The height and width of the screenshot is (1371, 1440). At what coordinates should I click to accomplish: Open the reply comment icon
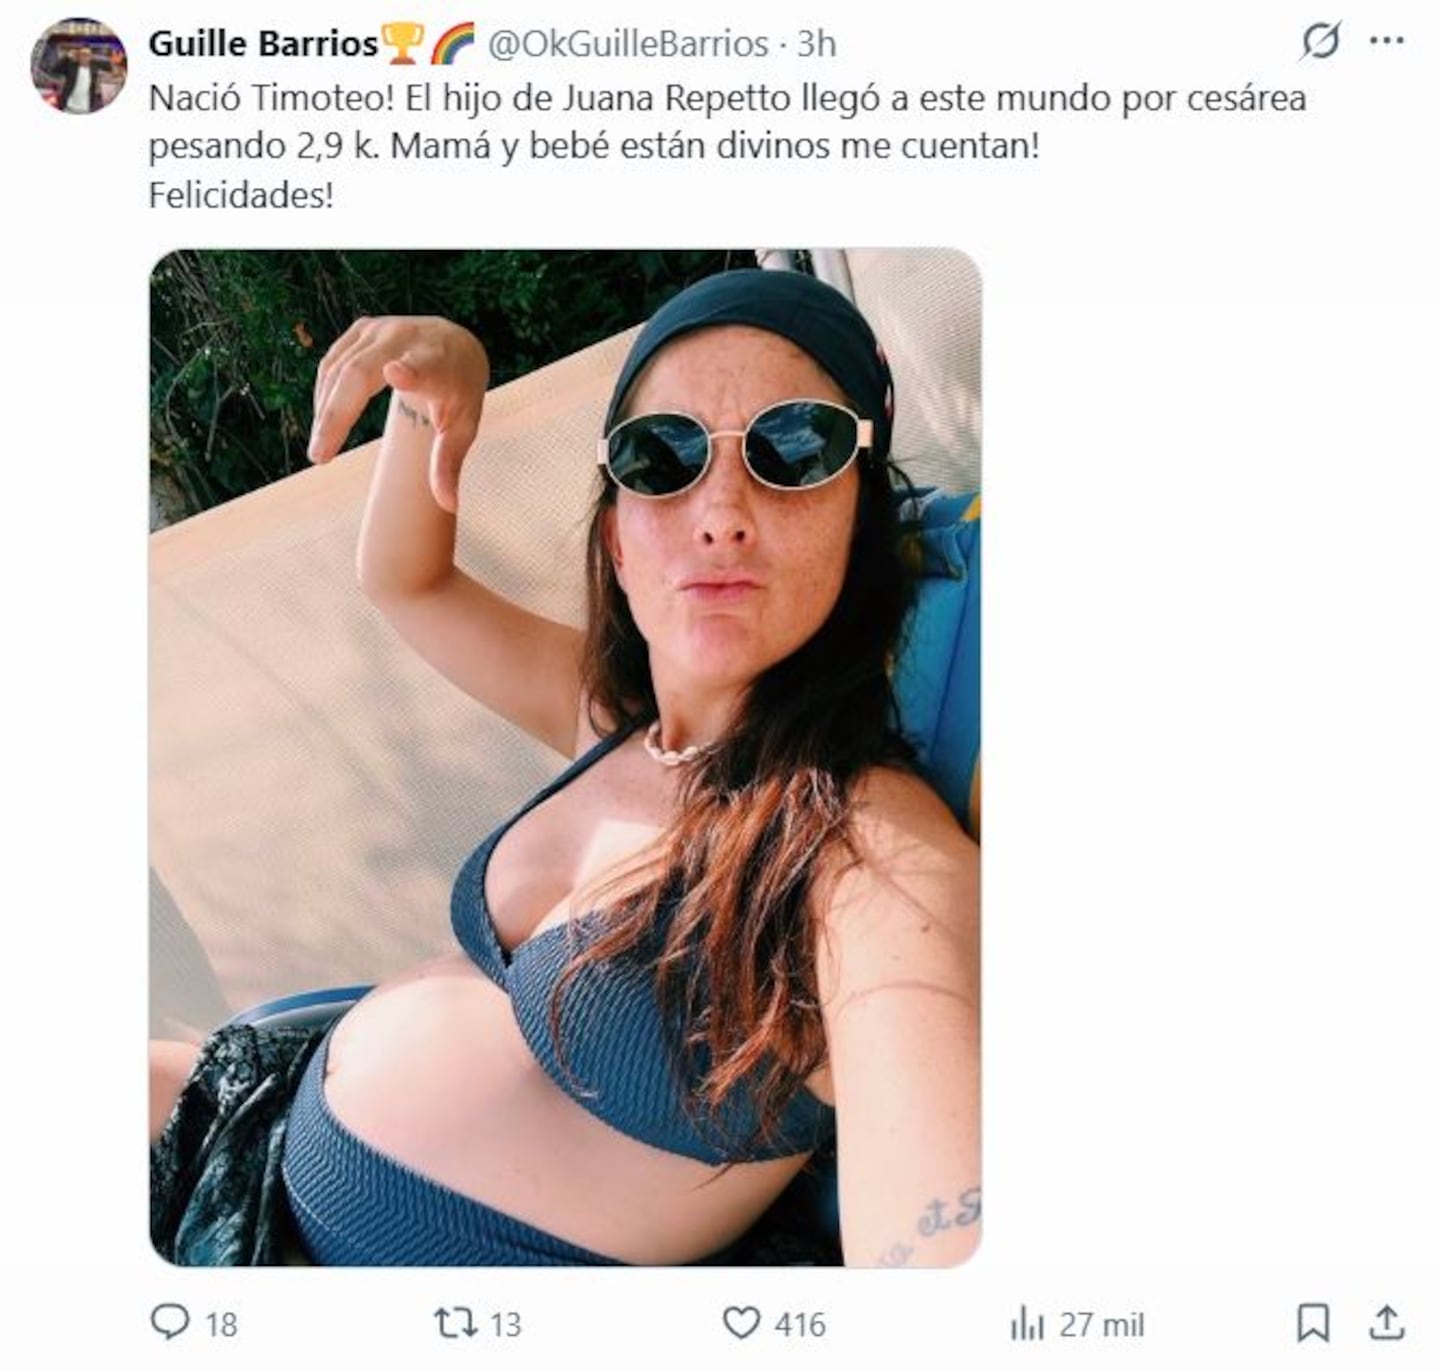point(170,1323)
